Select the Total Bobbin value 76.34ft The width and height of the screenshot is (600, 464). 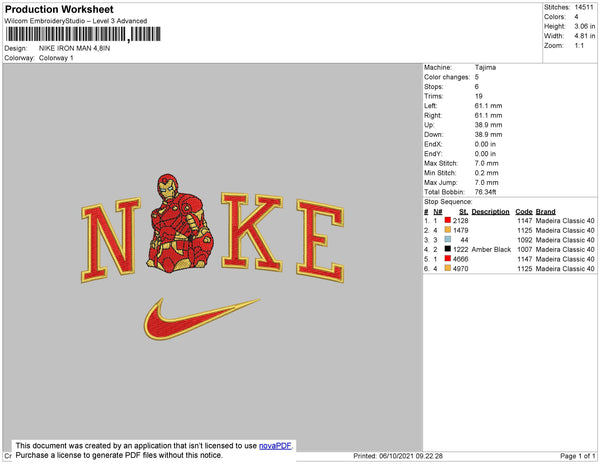pyautogui.click(x=486, y=192)
